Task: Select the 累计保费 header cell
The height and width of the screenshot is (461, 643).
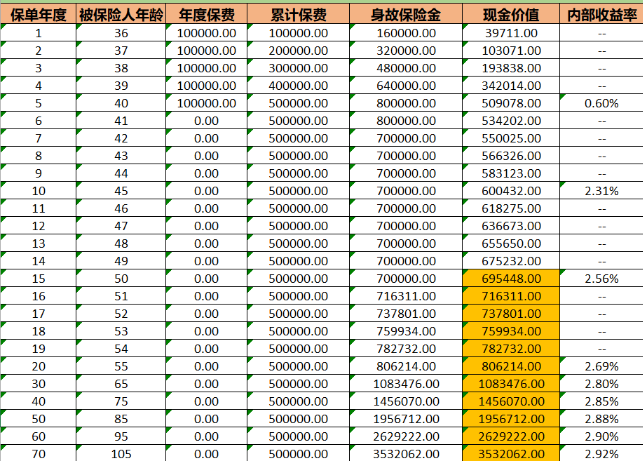Action: coord(299,17)
